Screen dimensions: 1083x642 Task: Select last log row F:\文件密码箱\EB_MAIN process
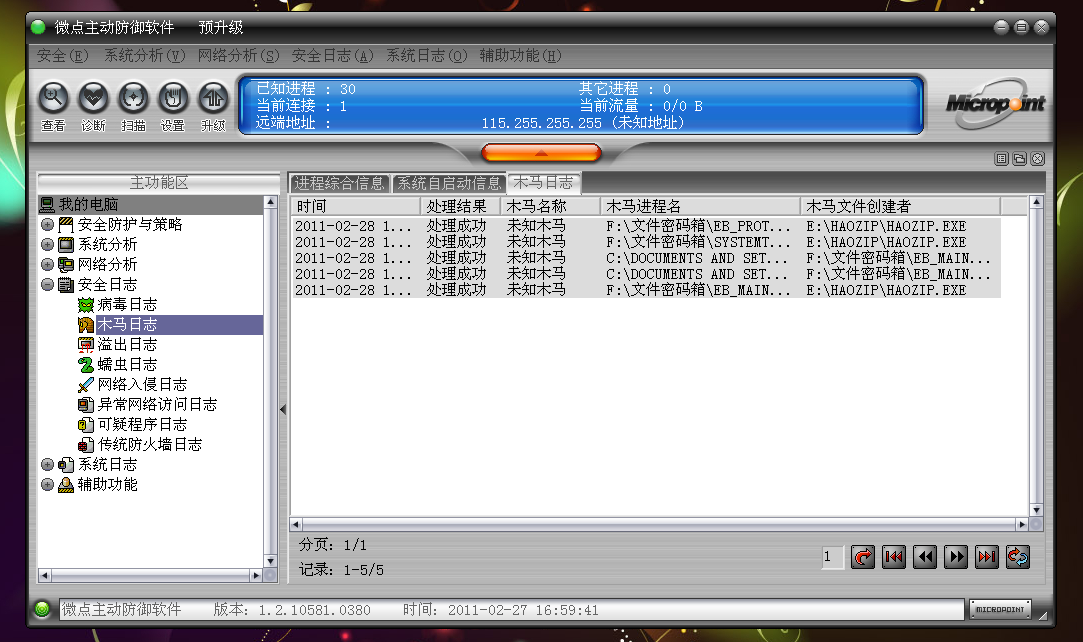[x=646, y=290]
